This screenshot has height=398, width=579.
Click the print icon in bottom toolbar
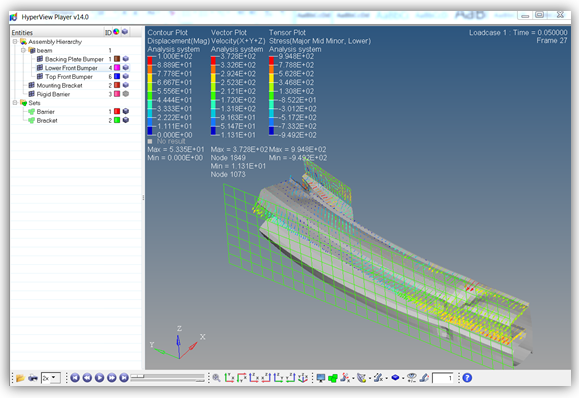33,378
